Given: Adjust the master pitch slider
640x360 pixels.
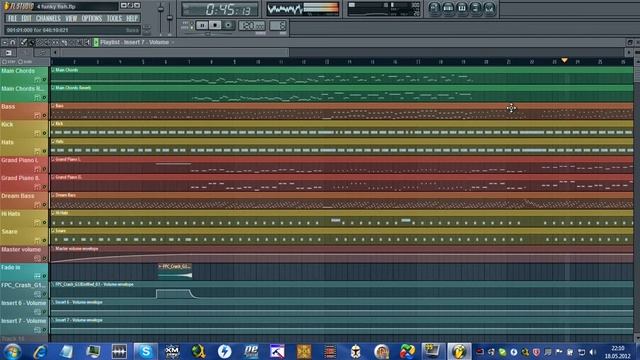Looking at the screenshot, I should pos(169,18).
